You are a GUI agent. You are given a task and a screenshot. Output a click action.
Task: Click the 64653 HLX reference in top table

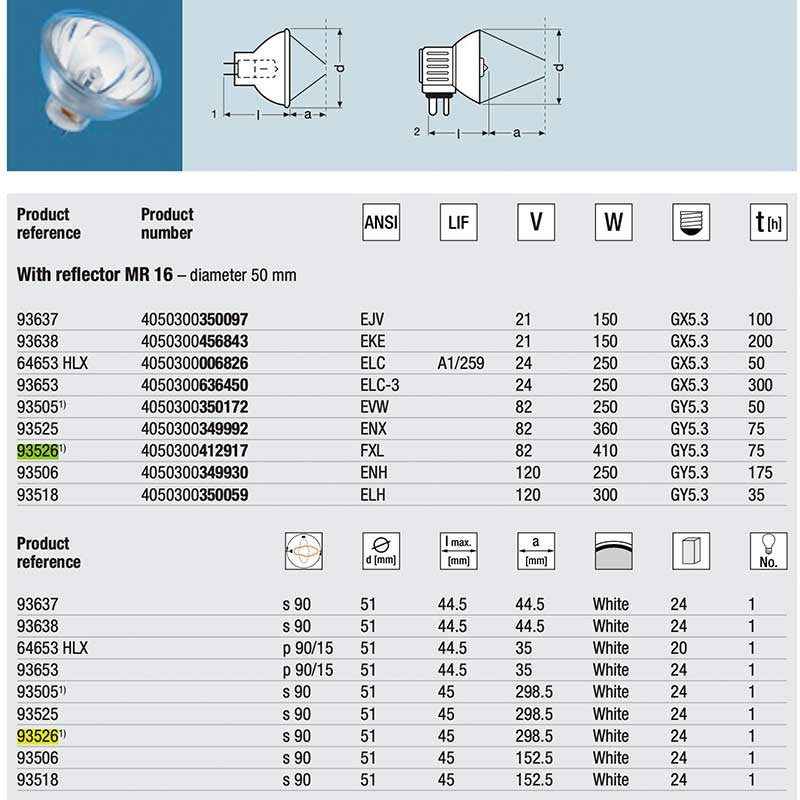click(x=53, y=363)
